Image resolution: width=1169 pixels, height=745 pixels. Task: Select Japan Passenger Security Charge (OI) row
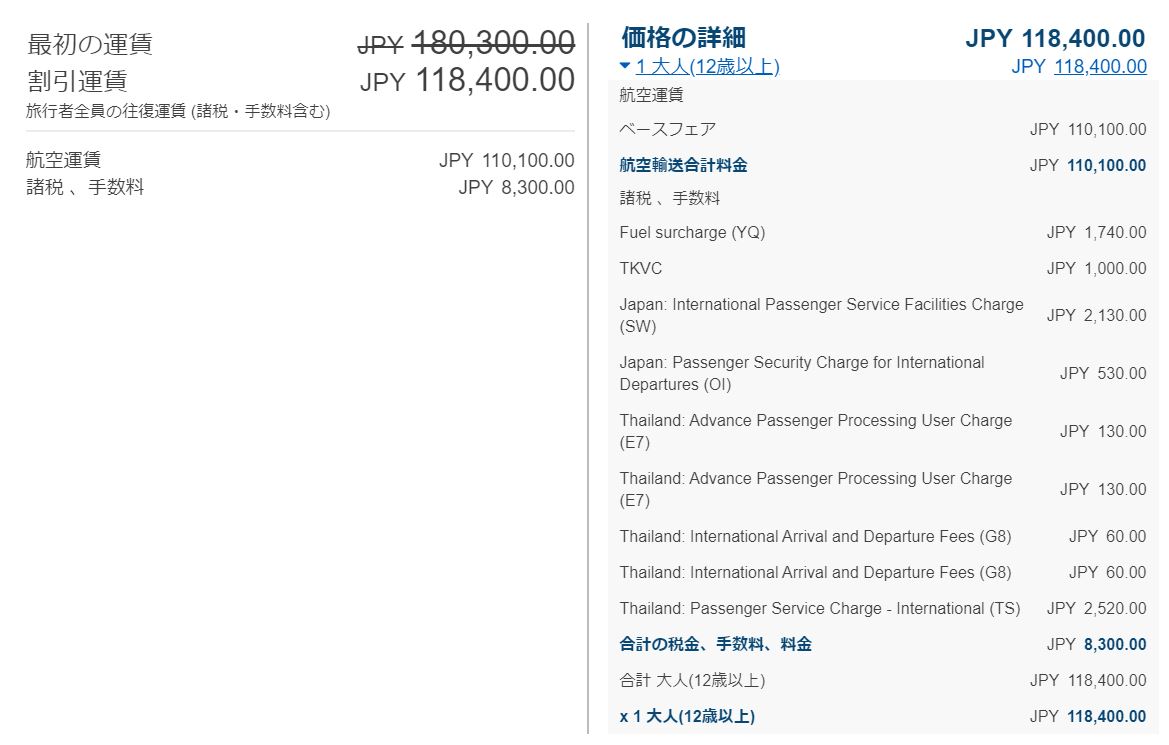point(883,374)
